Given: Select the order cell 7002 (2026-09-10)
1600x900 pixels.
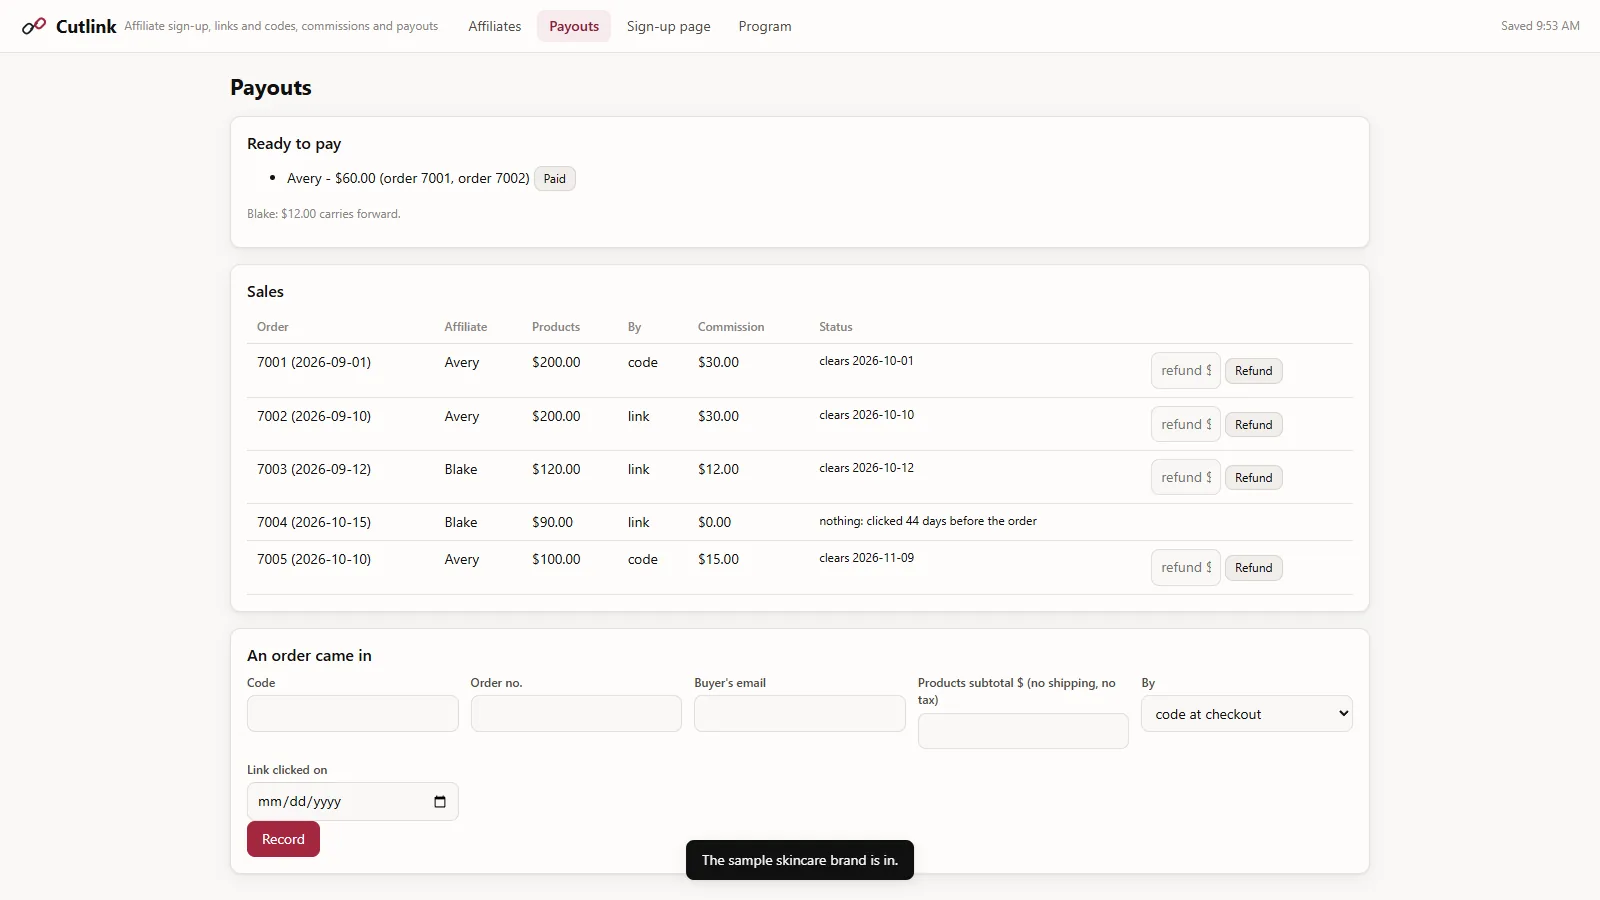Looking at the screenshot, I should 314,416.
